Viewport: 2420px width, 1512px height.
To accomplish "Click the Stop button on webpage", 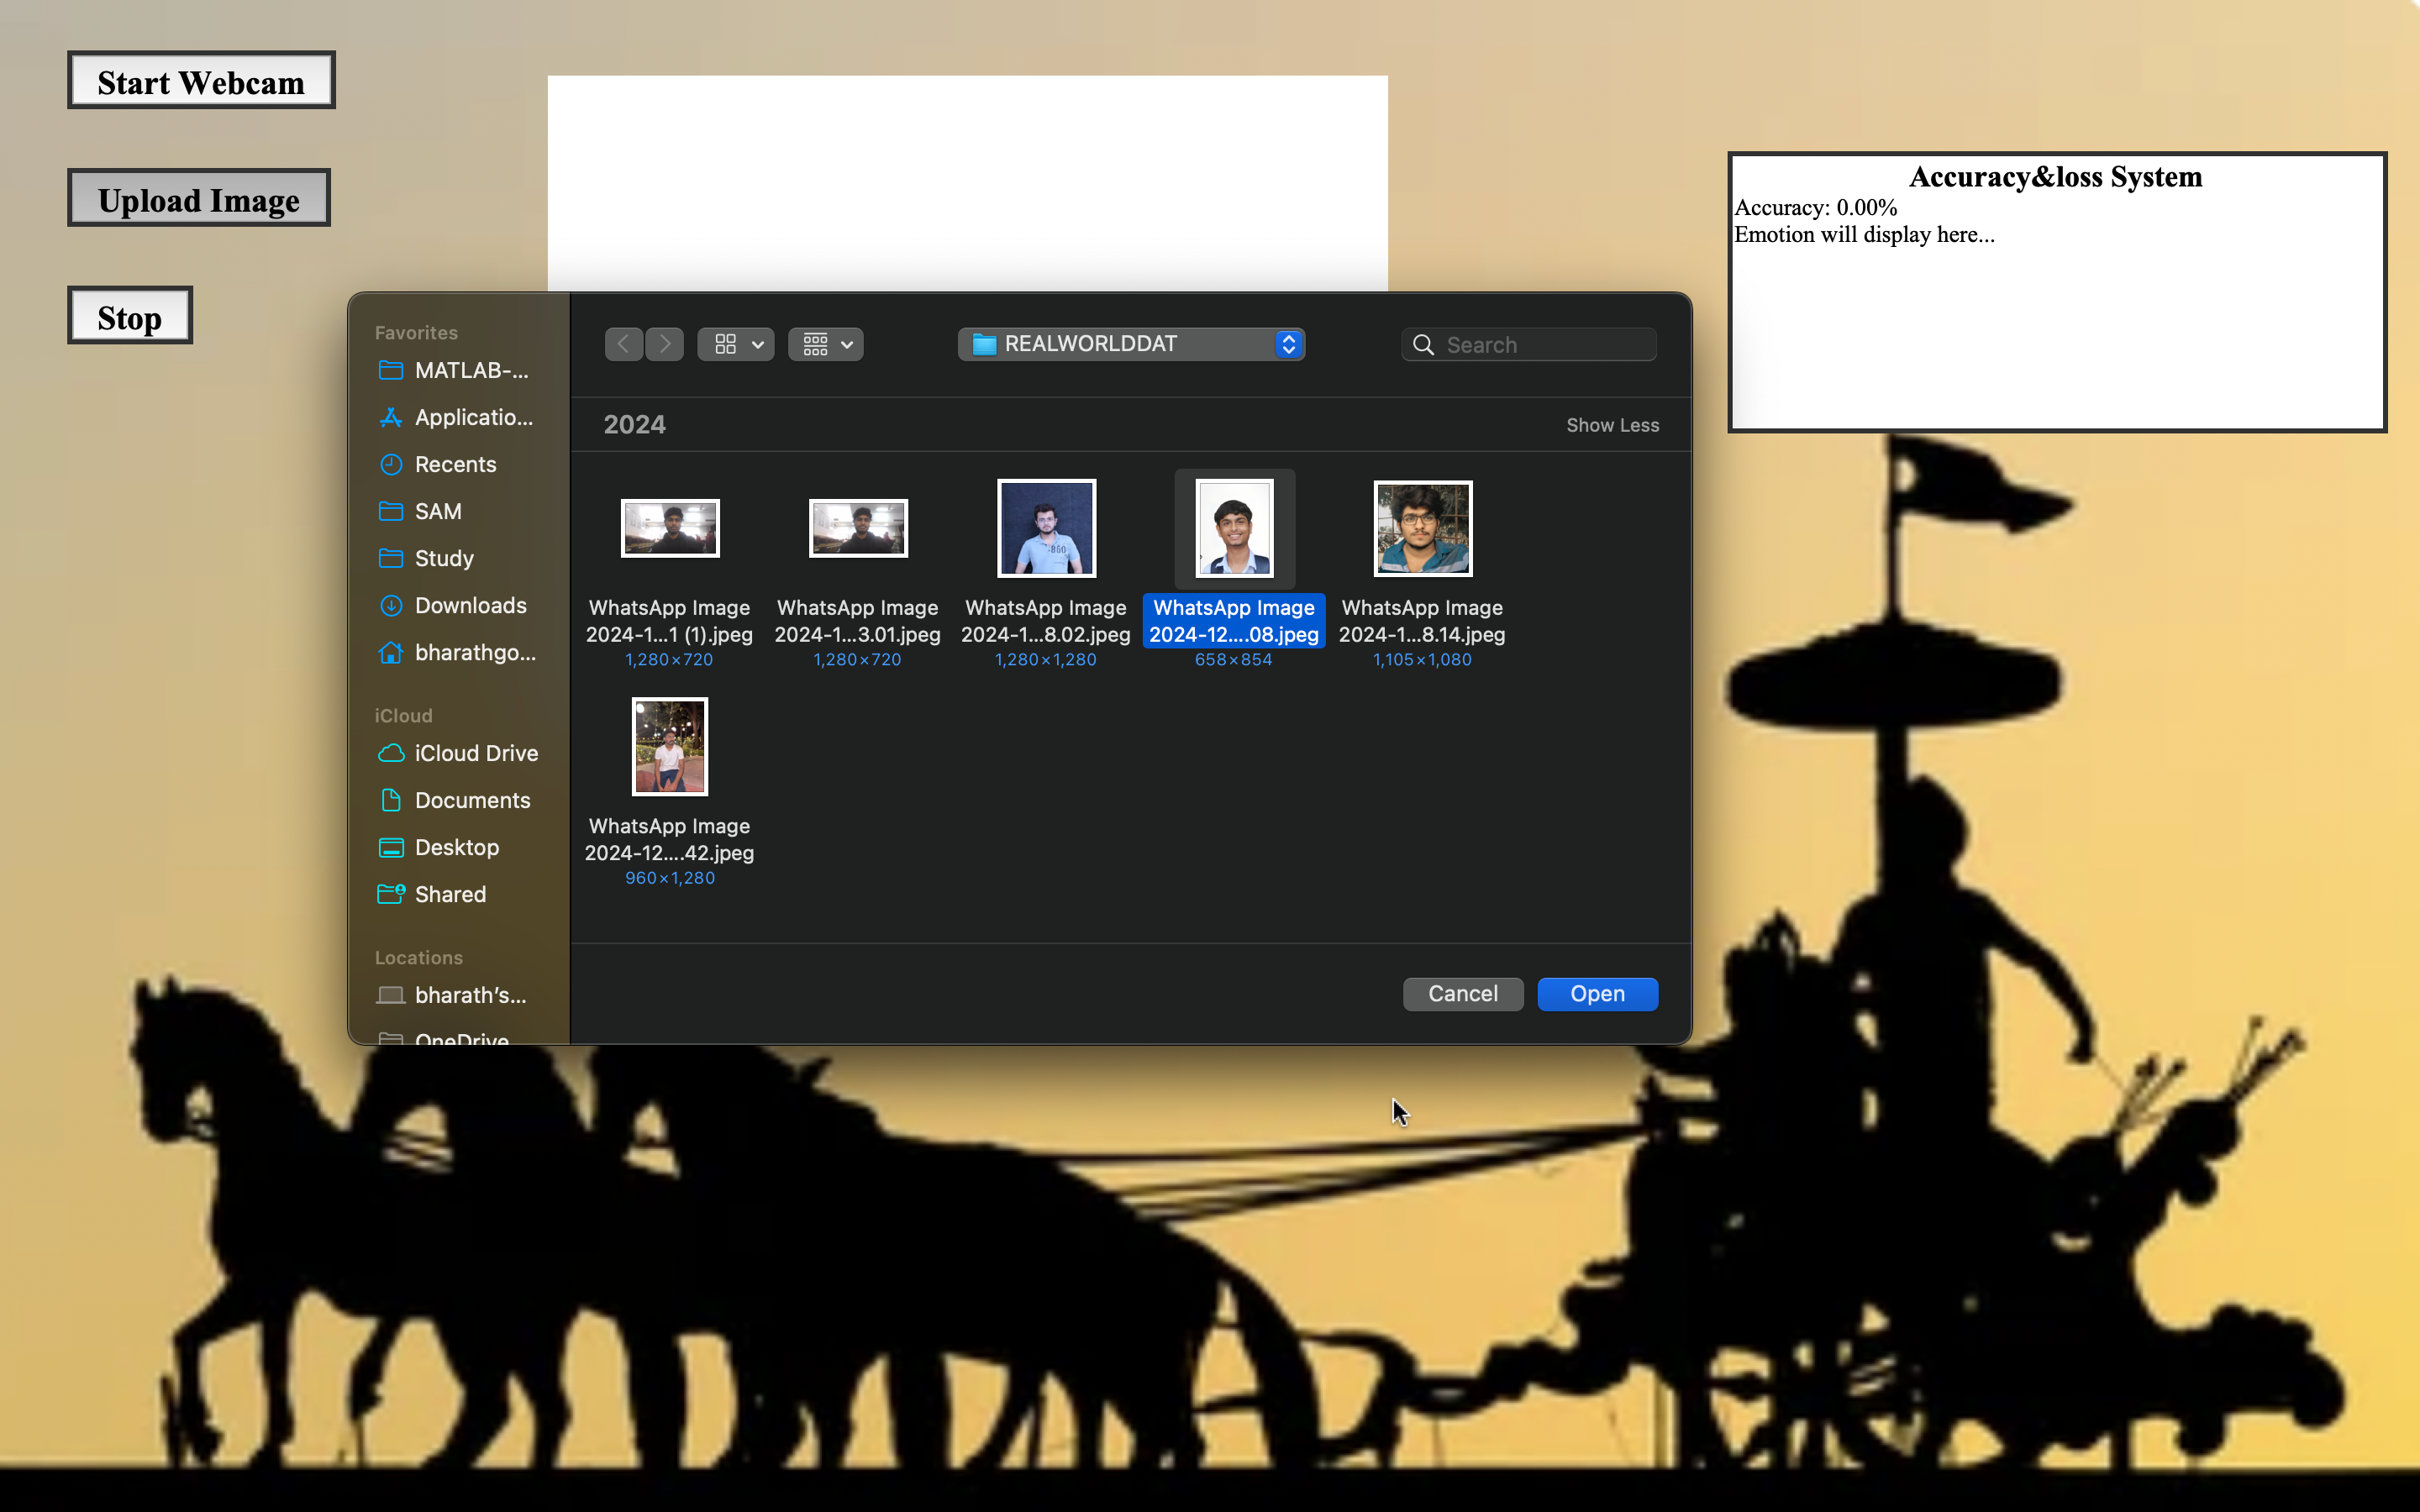I will click(130, 316).
